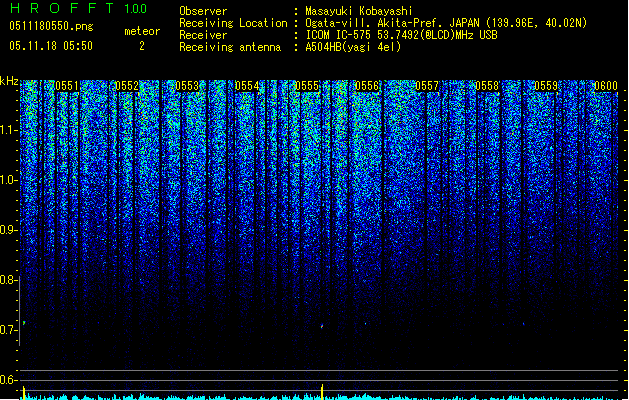Click the 0556 time marker
The width and height of the screenshot is (629, 400).
click(367, 86)
